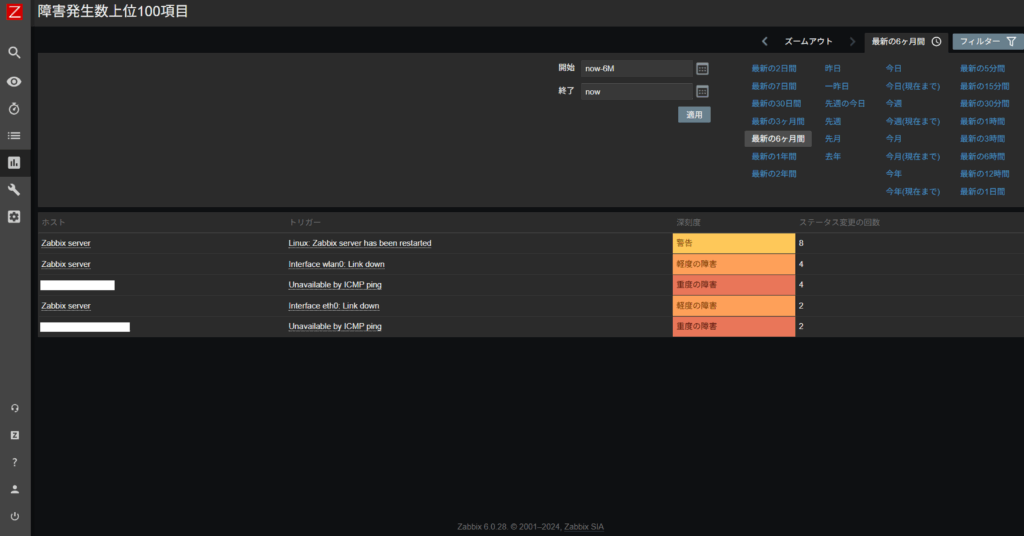
Task: Open the Interface wlan0: Link down trigger
Action: [x=336, y=264]
